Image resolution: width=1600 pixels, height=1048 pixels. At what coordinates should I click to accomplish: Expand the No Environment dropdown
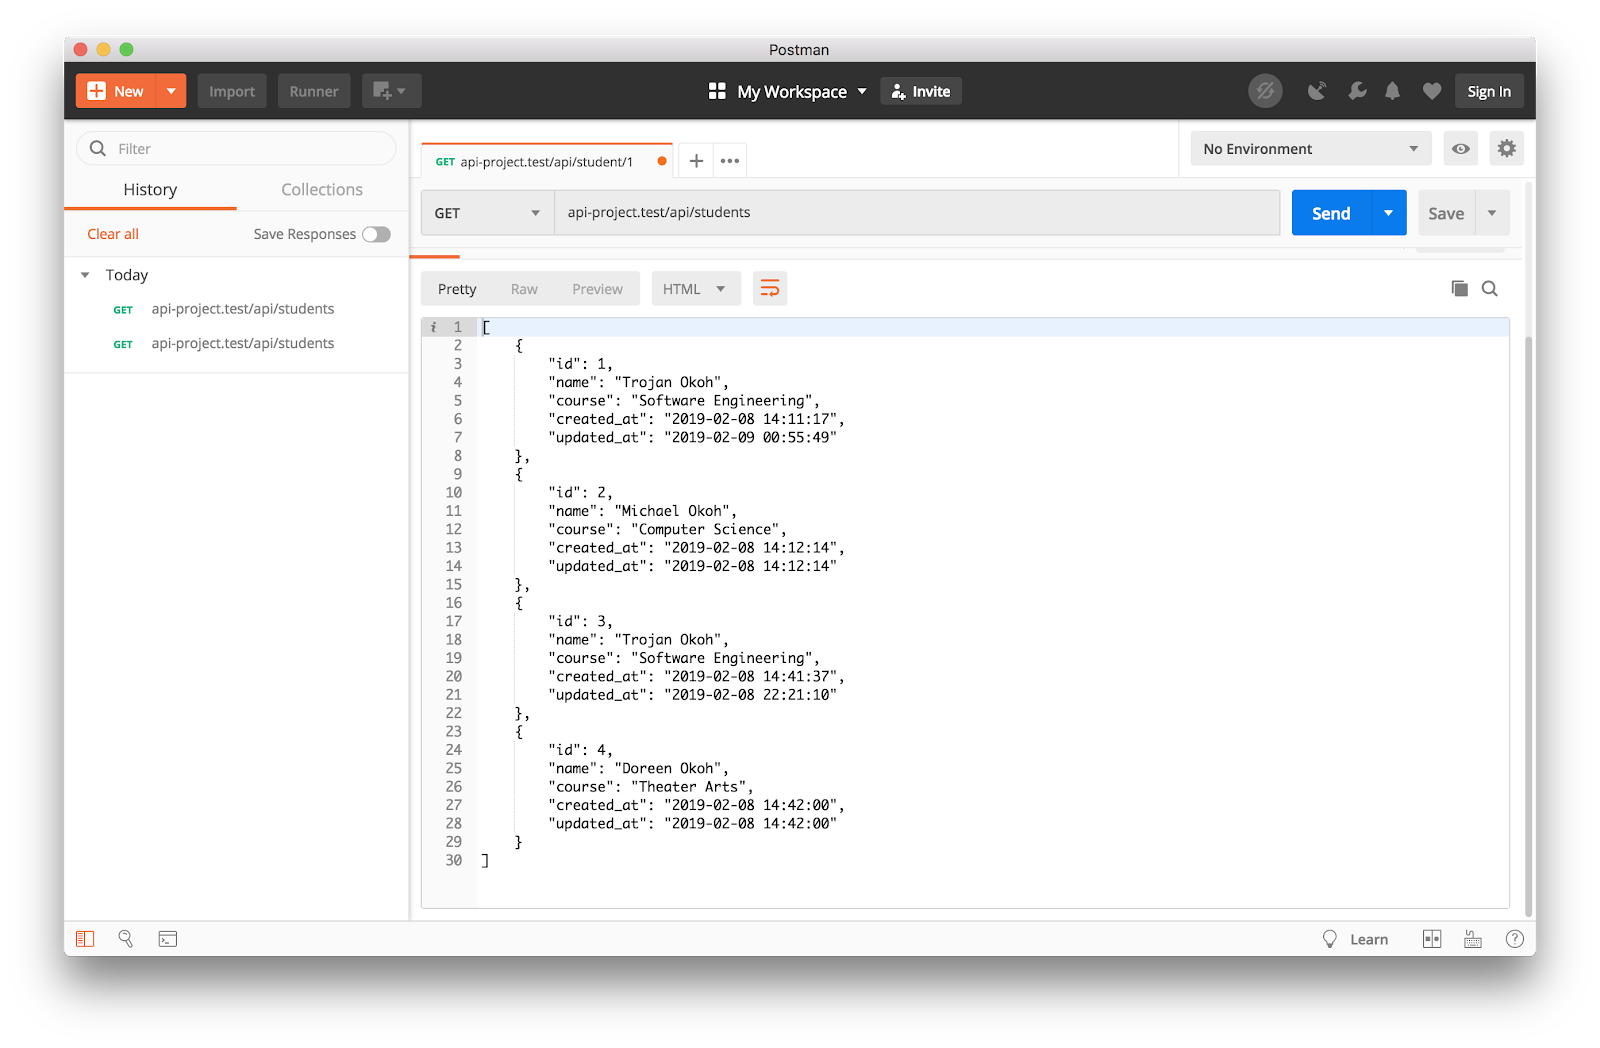[x=1310, y=149]
